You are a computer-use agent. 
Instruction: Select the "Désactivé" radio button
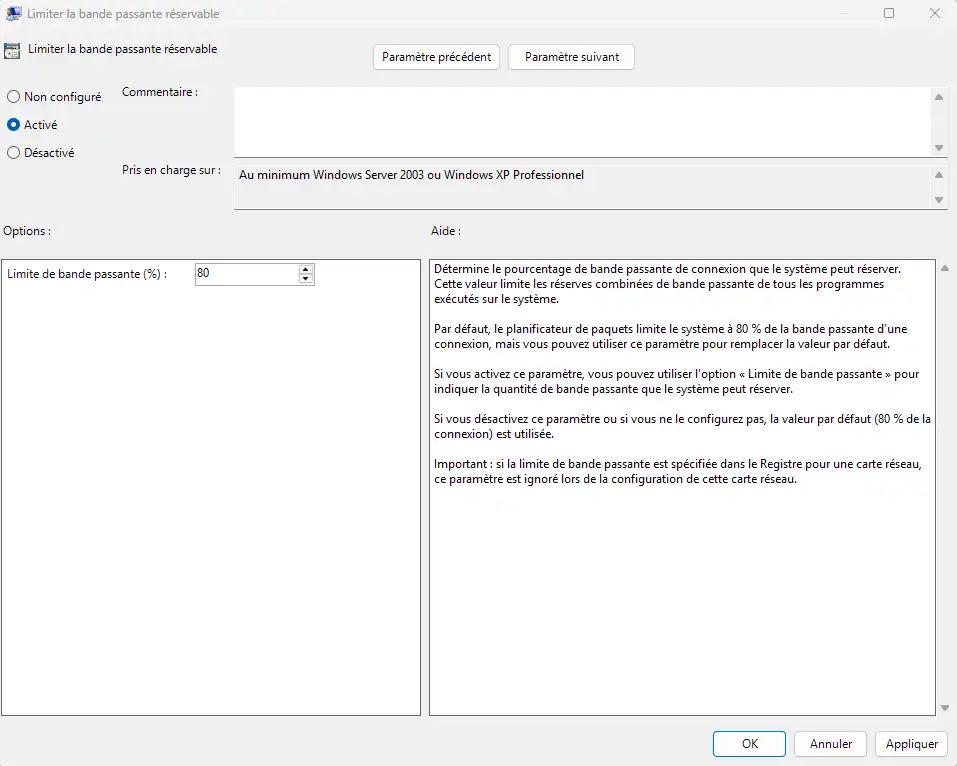11,152
